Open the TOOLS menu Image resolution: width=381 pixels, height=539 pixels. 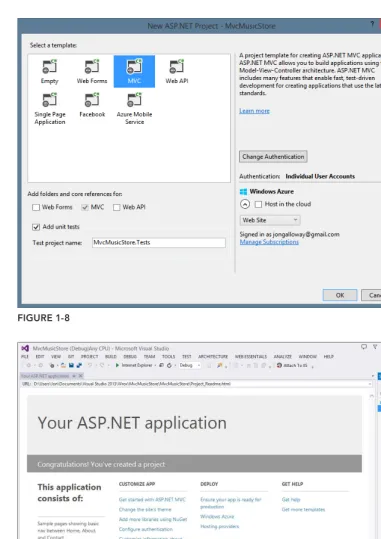click(x=168, y=357)
